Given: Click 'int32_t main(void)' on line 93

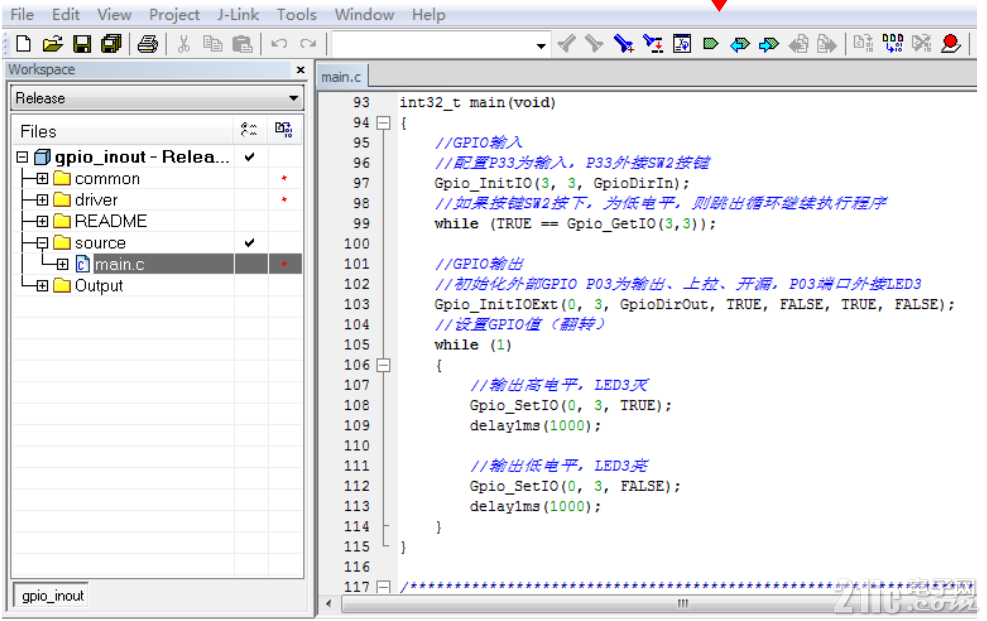Looking at the screenshot, I should 478,103.
